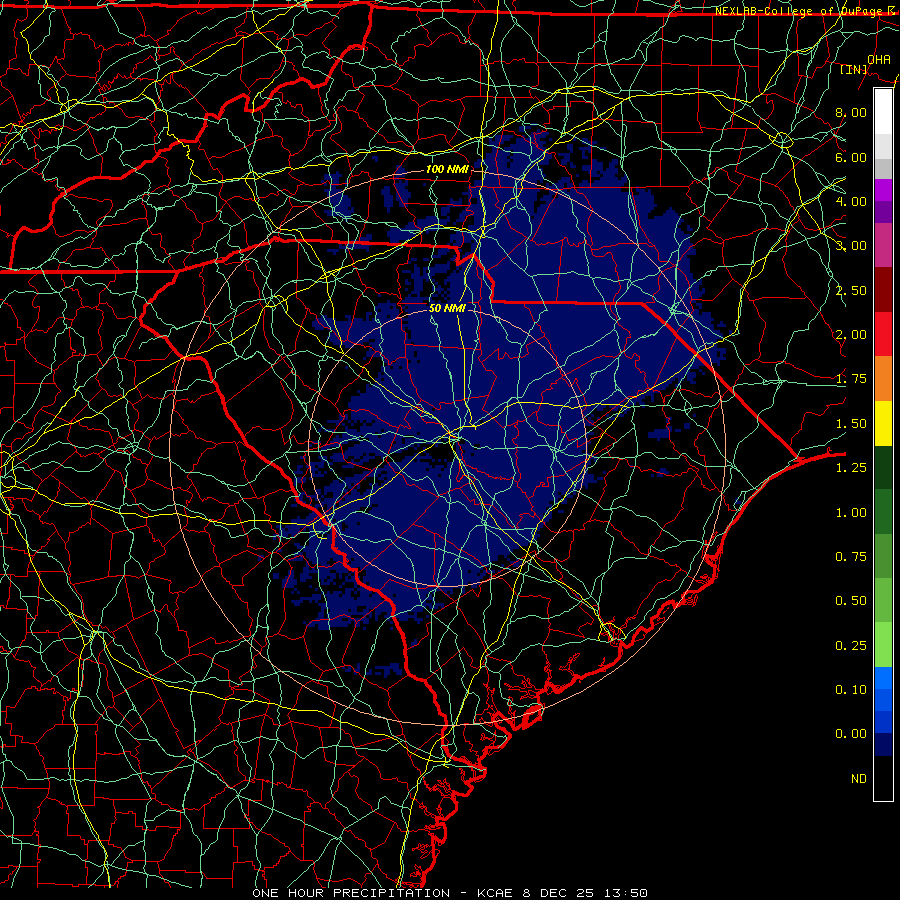Select the 0.00 legend value

pyautogui.click(x=851, y=734)
